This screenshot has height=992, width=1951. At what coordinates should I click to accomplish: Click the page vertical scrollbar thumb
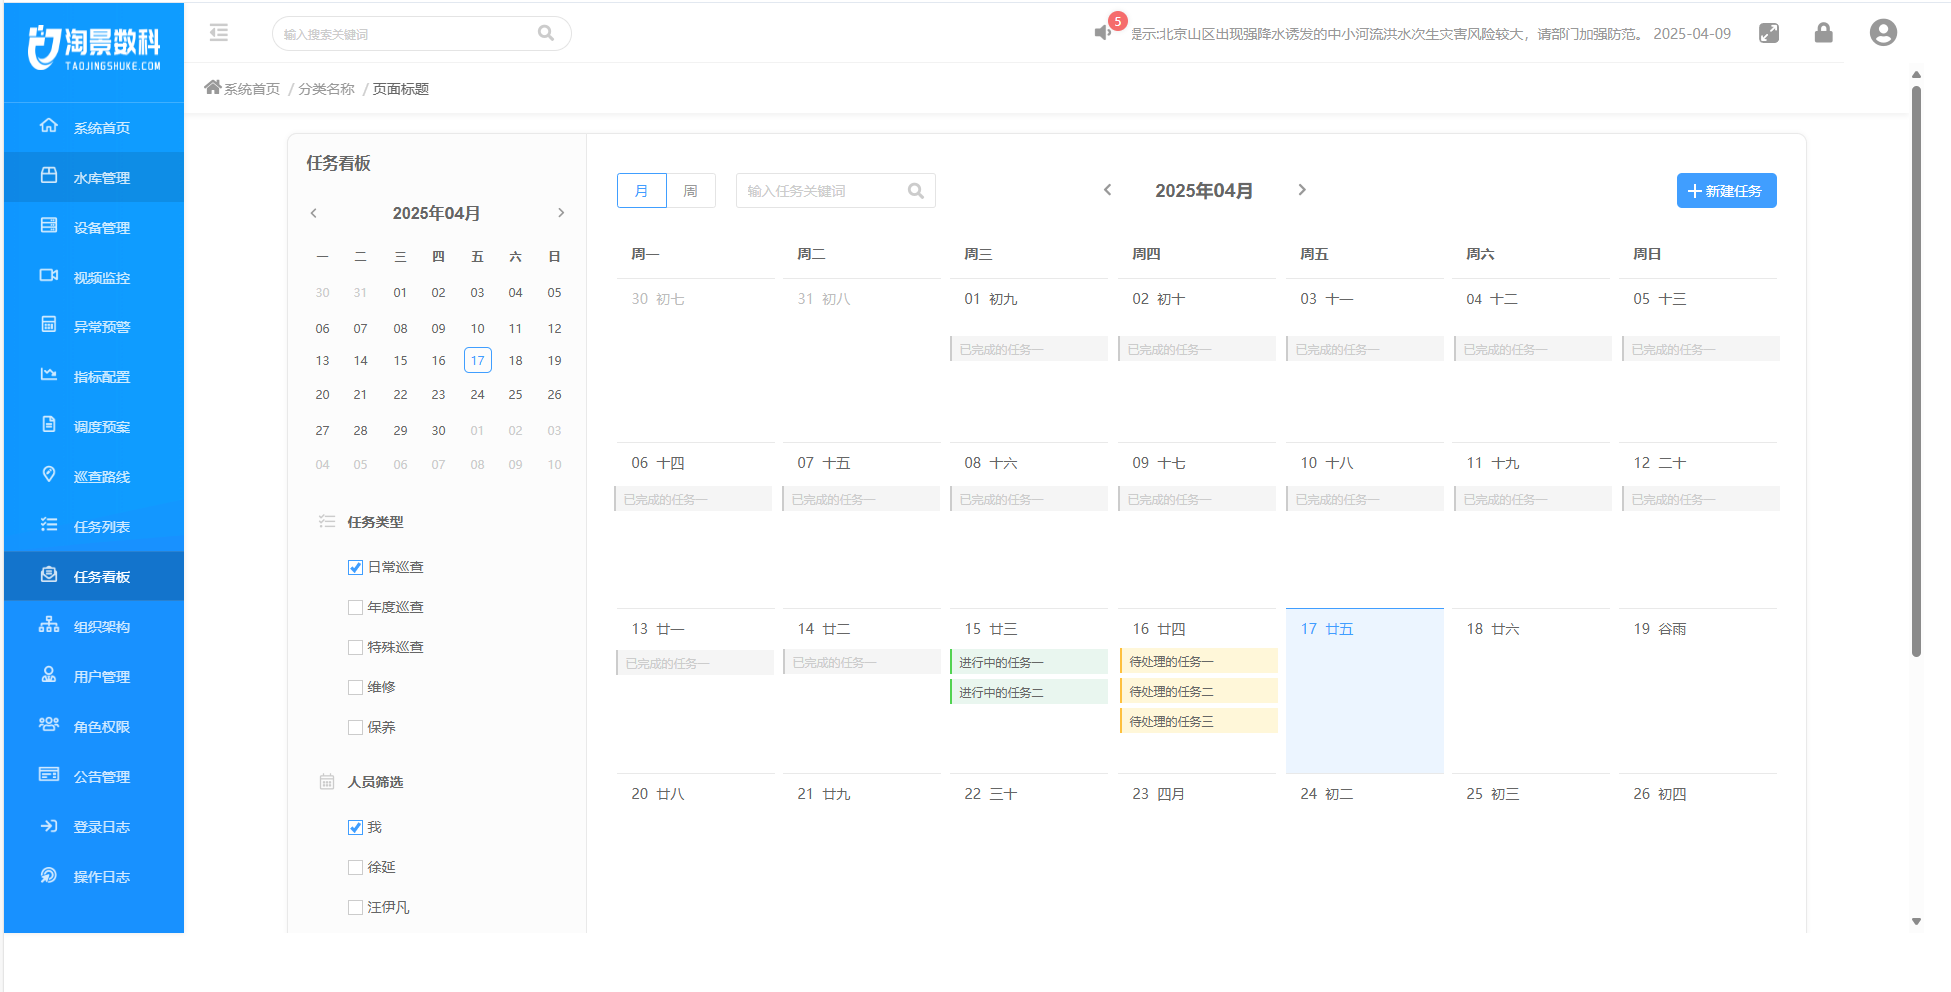coord(1916,370)
